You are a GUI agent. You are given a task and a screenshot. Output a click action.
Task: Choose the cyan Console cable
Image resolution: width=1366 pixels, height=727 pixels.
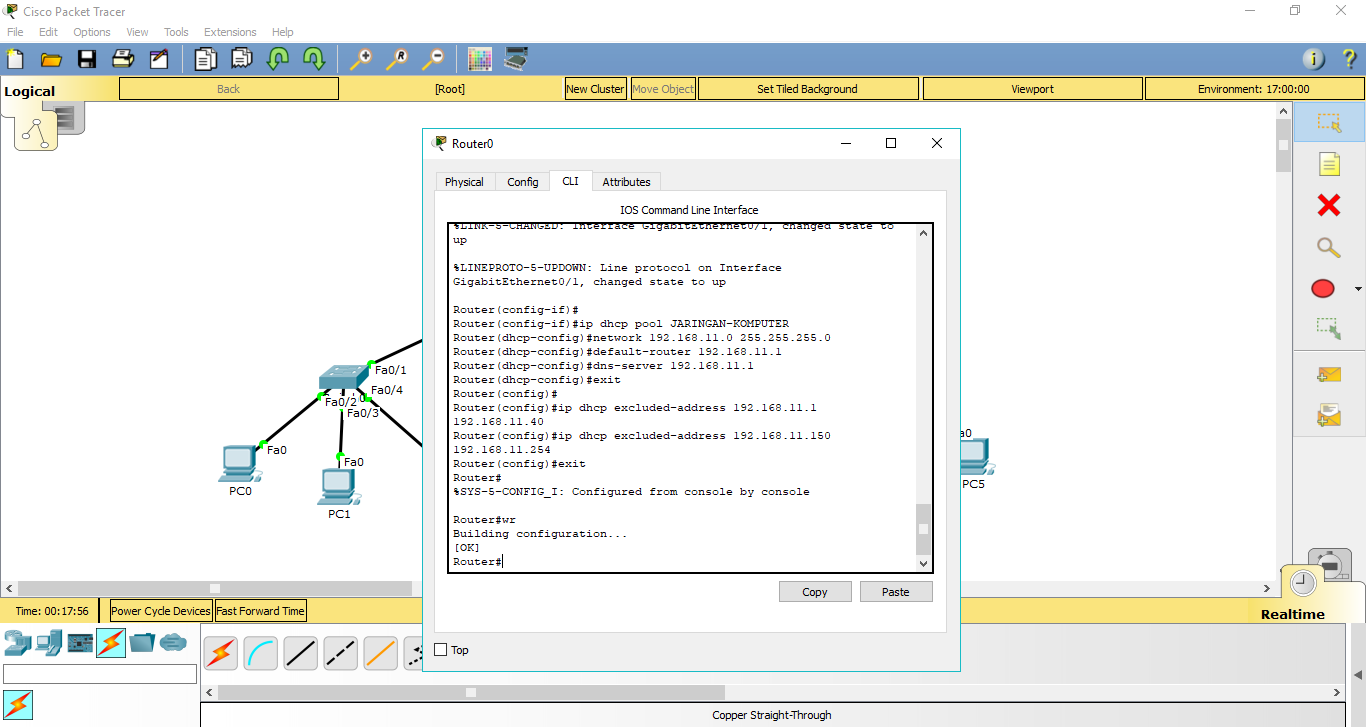tap(261, 653)
